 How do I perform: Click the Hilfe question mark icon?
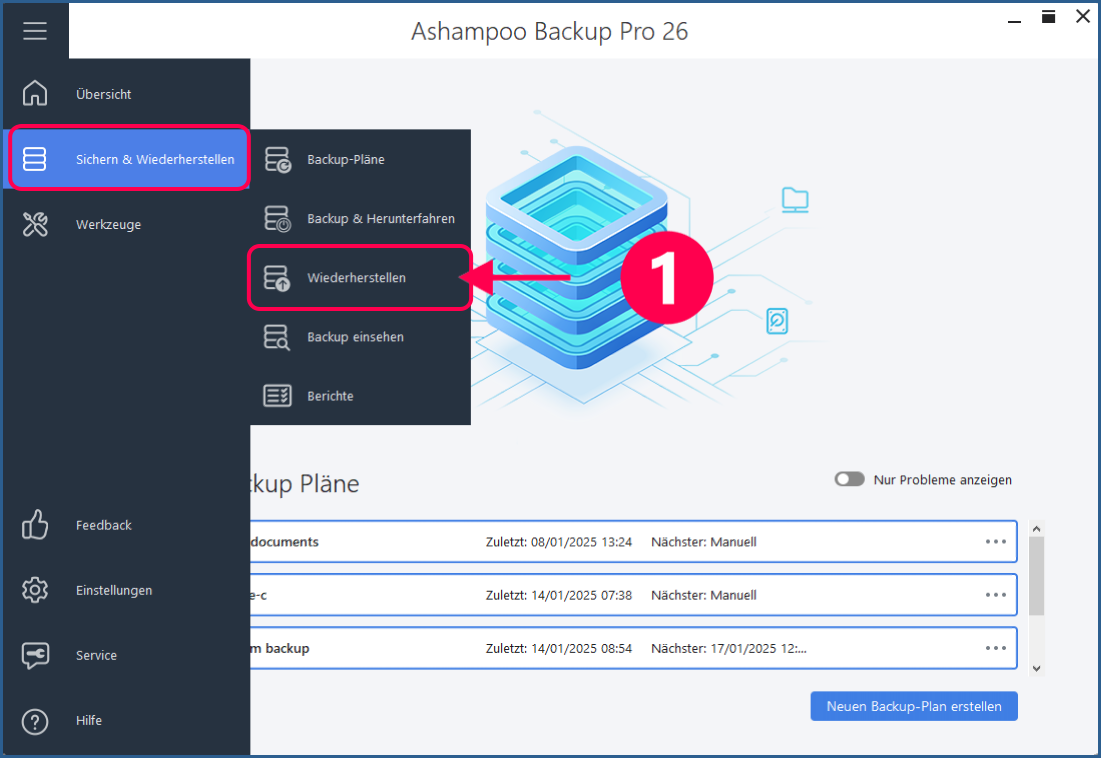tap(34, 721)
